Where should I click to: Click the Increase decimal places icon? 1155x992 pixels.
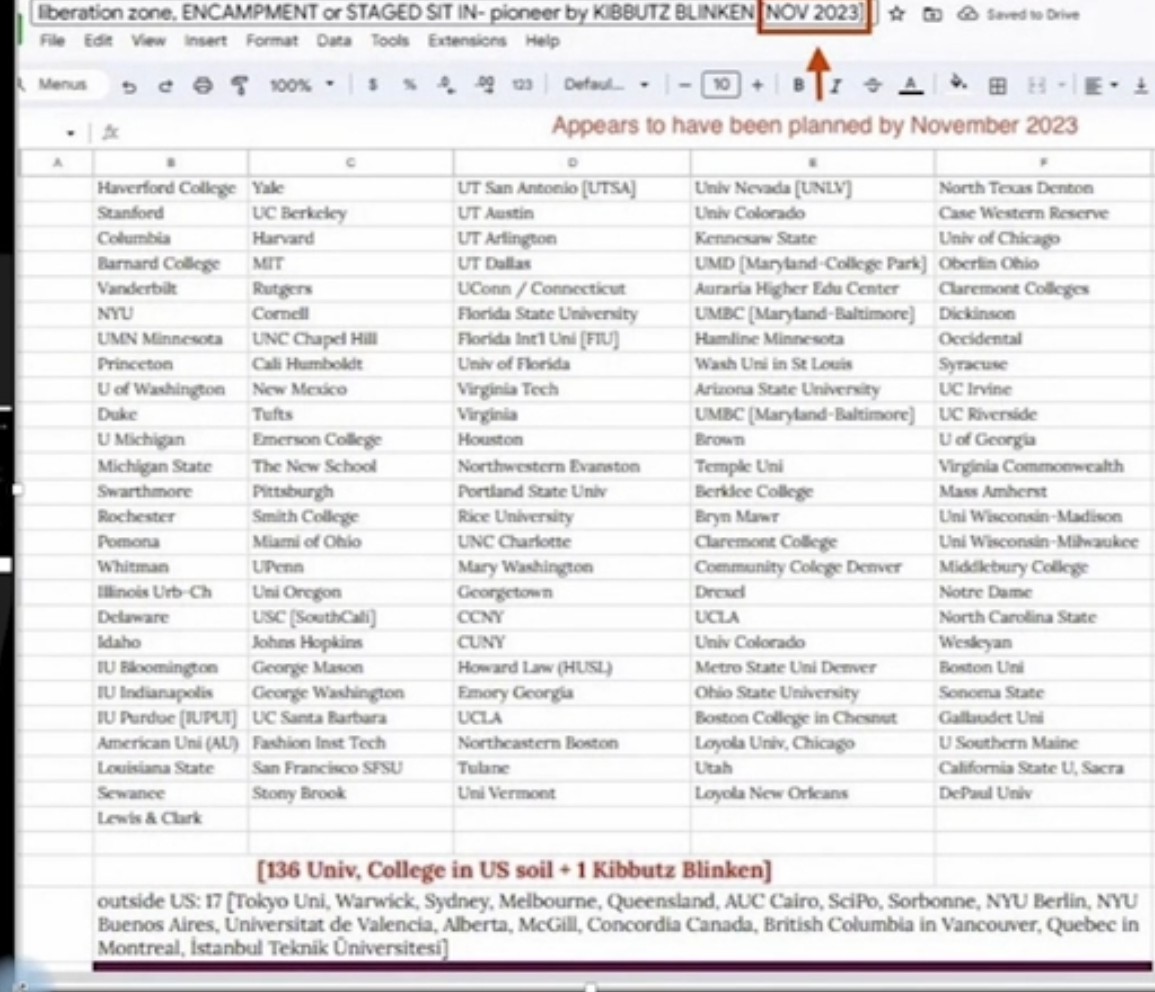pyautogui.click(x=484, y=85)
